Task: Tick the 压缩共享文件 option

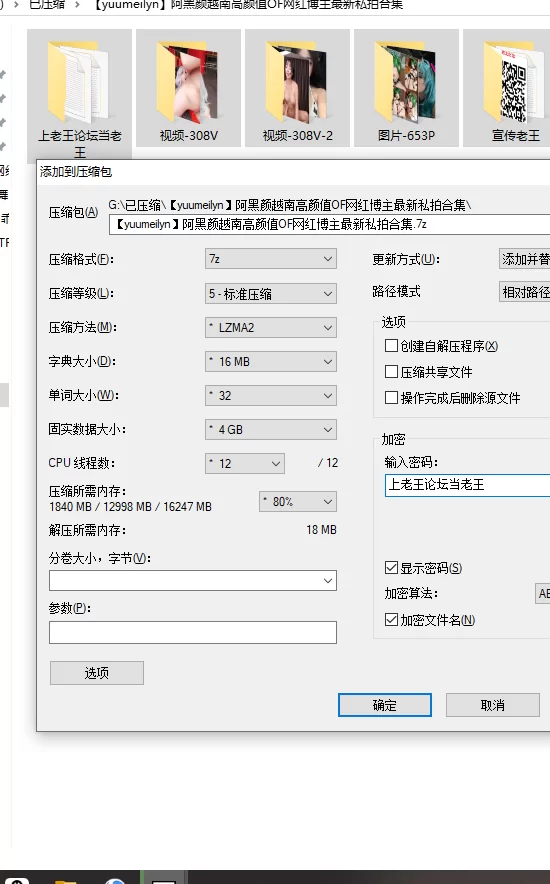Action: pyautogui.click(x=391, y=372)
